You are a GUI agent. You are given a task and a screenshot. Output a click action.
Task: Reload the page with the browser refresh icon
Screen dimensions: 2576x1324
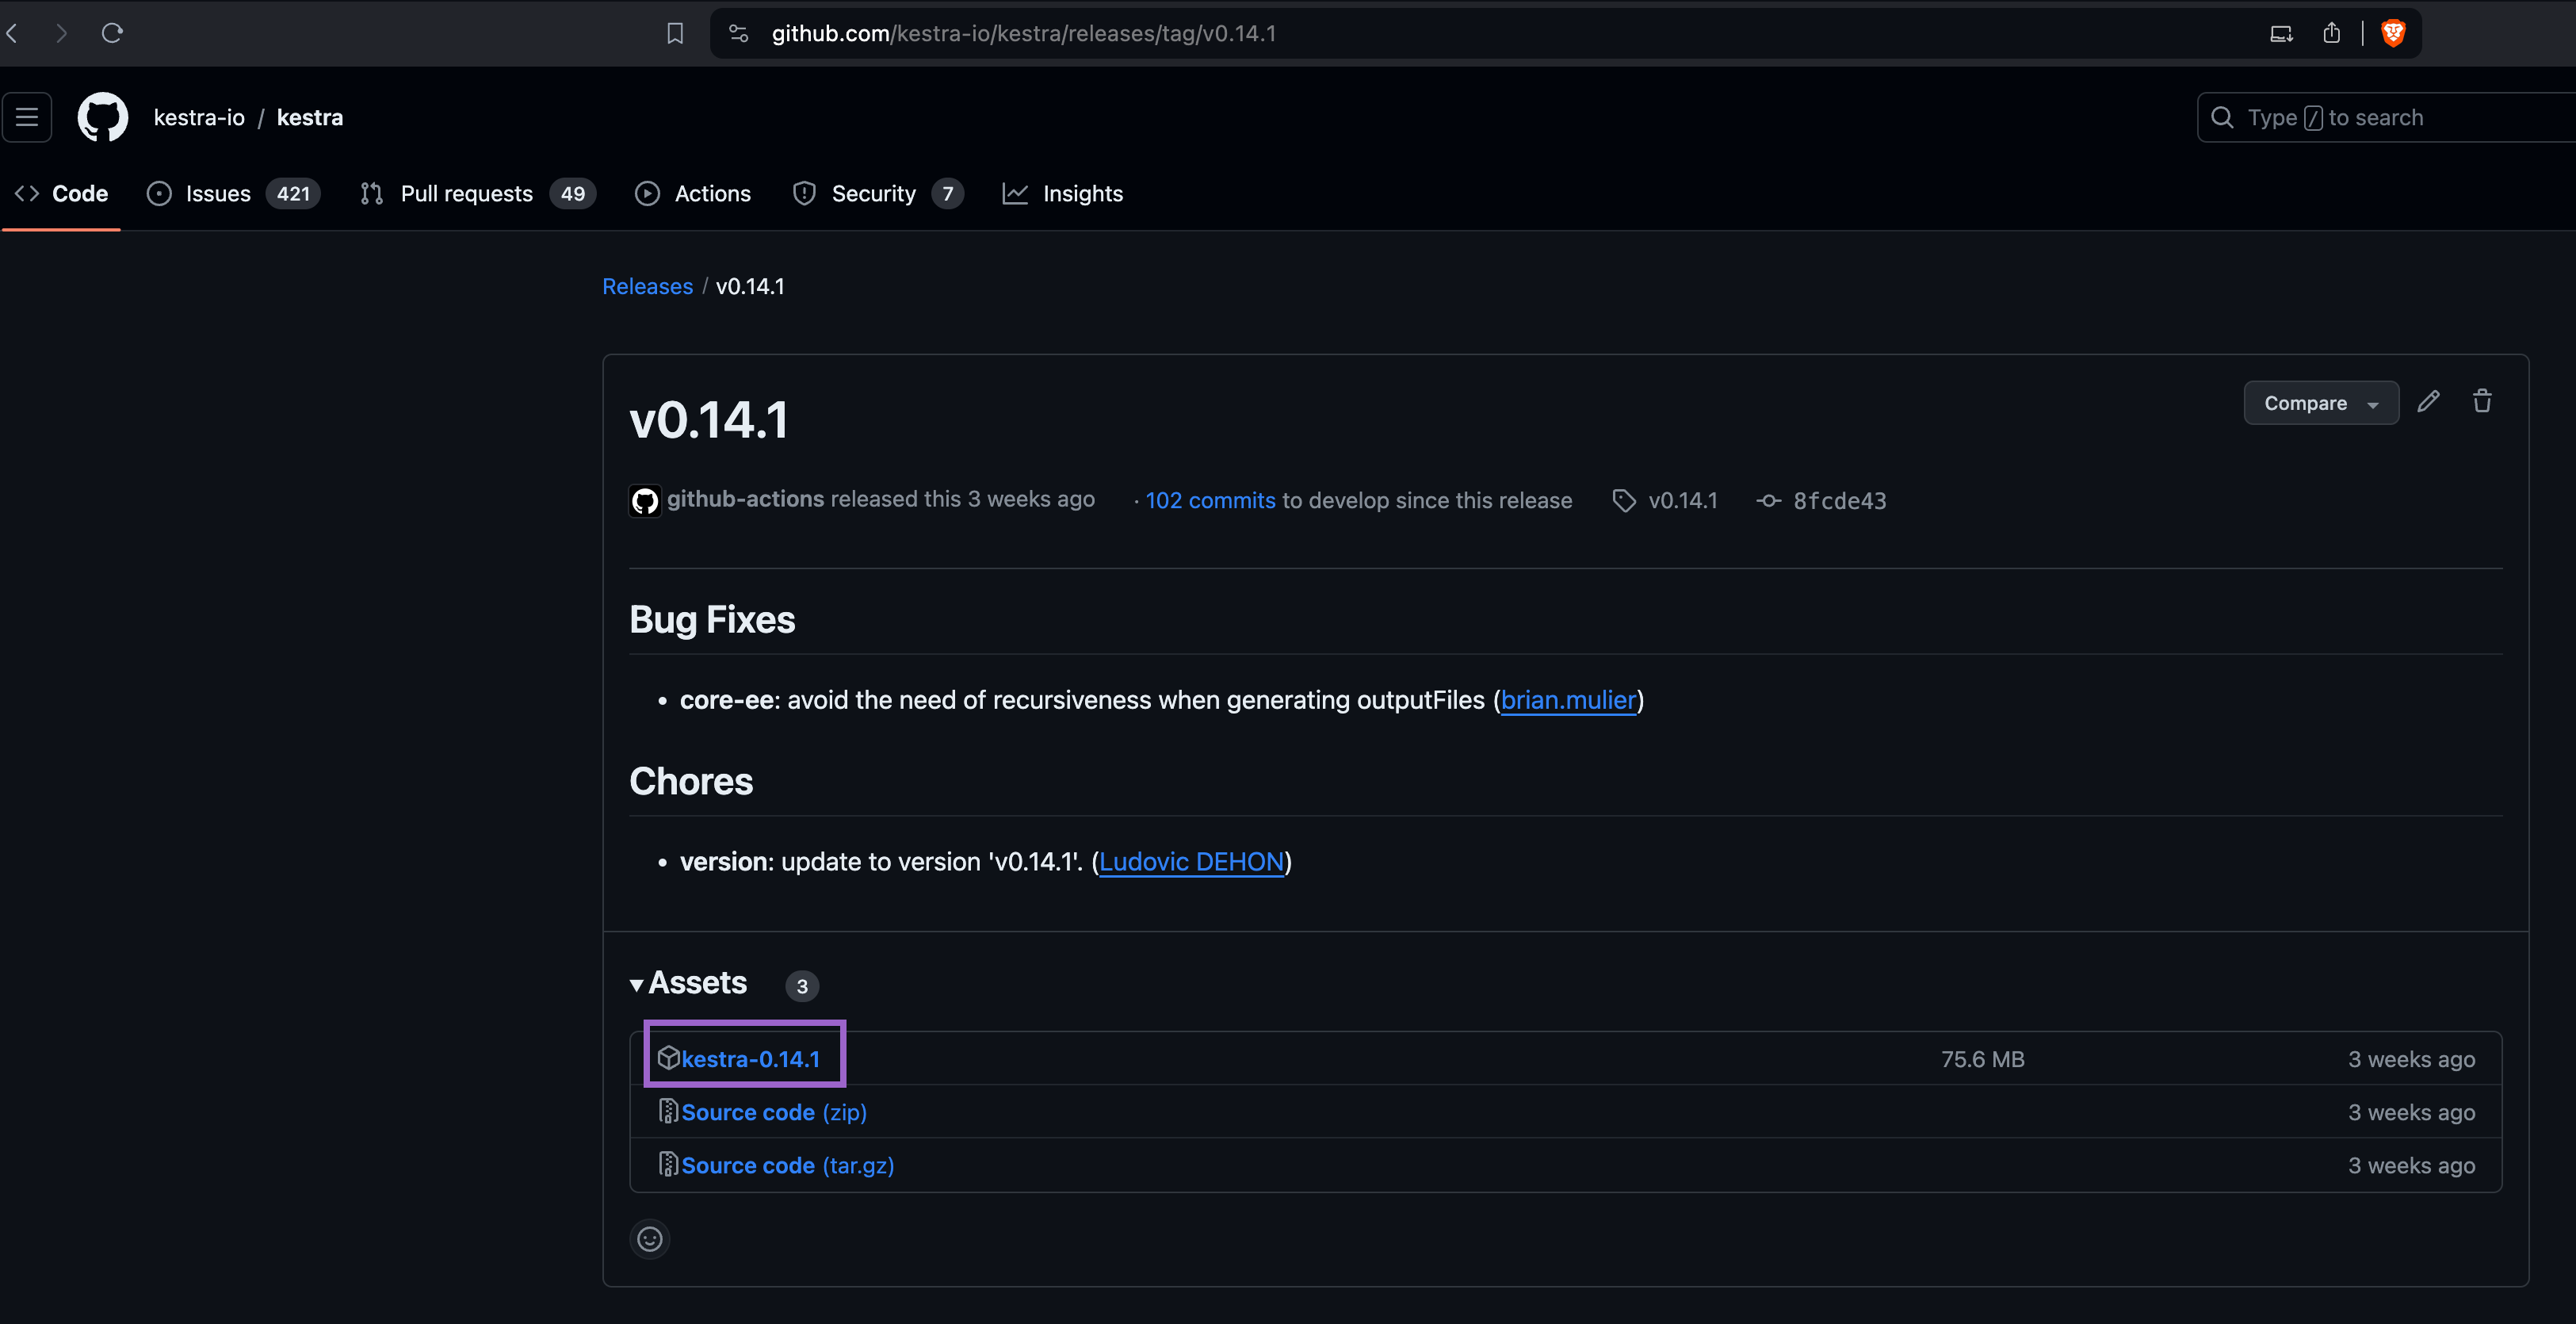[113, 32]
